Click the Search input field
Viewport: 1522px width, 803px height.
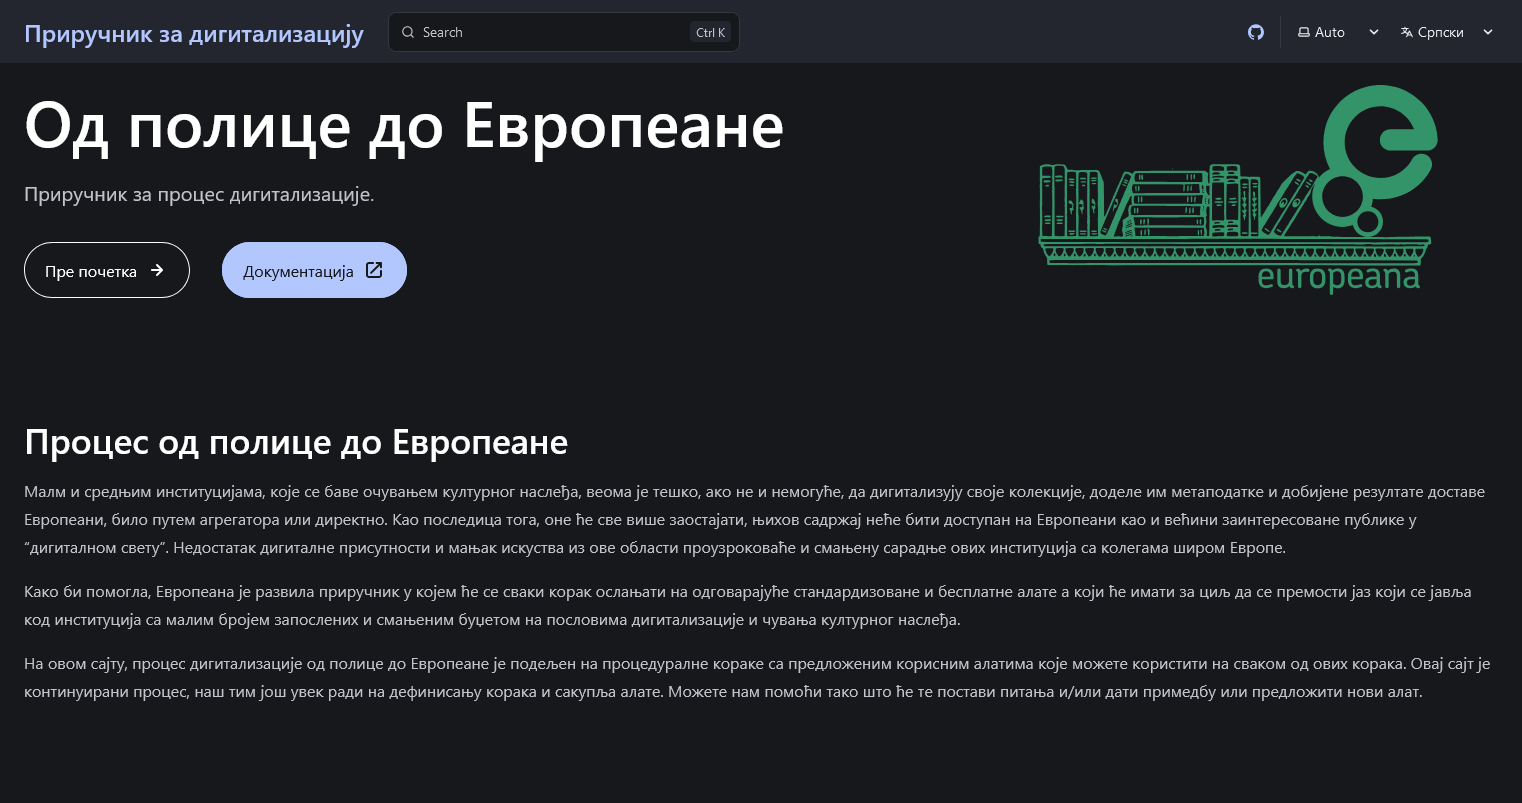[x=564, y=32]
